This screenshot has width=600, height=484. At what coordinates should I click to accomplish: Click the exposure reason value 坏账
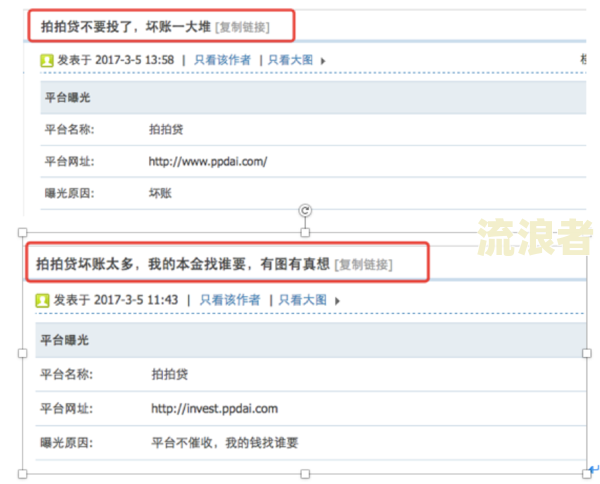(x=160, y=193)
